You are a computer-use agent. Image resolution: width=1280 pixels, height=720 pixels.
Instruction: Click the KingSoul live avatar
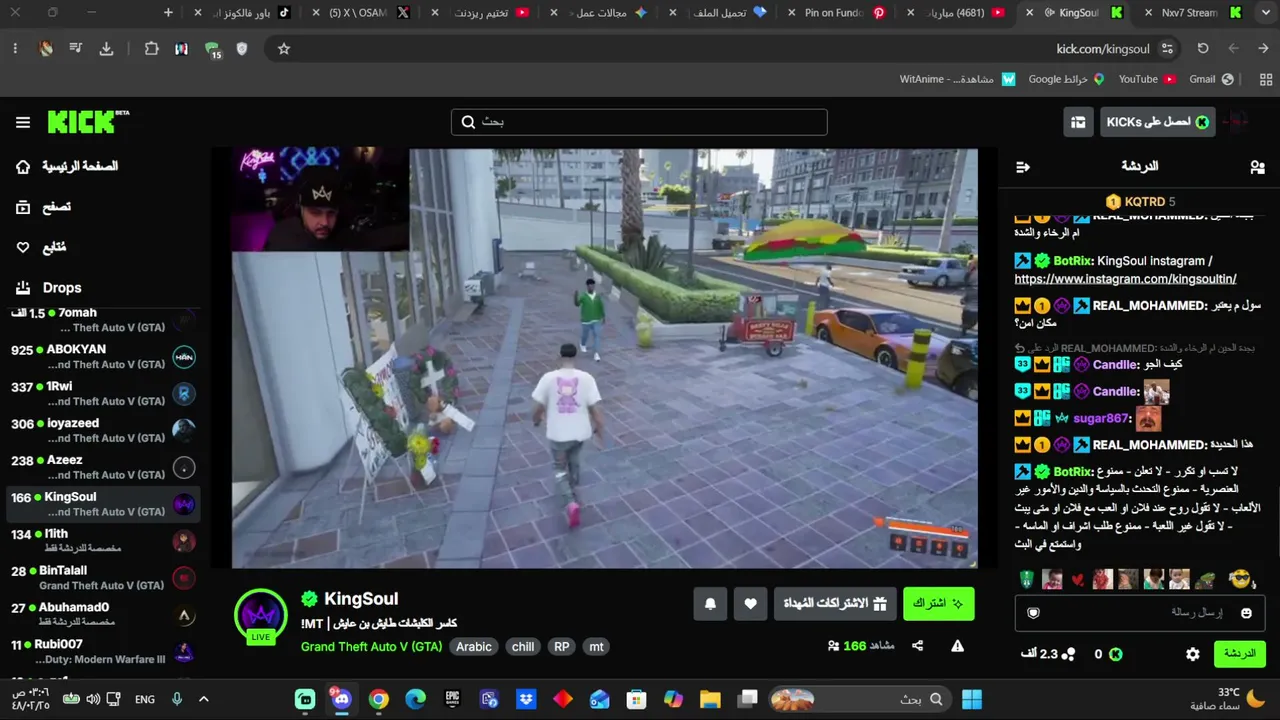[x=261, y=615]
